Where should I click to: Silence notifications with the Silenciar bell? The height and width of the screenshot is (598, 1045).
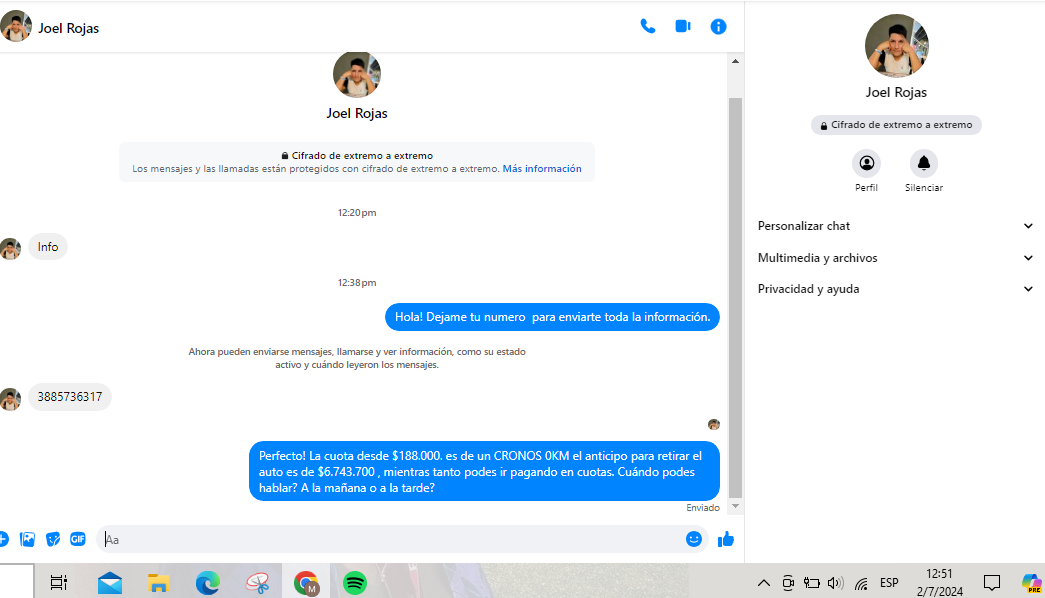coord(923,163)
